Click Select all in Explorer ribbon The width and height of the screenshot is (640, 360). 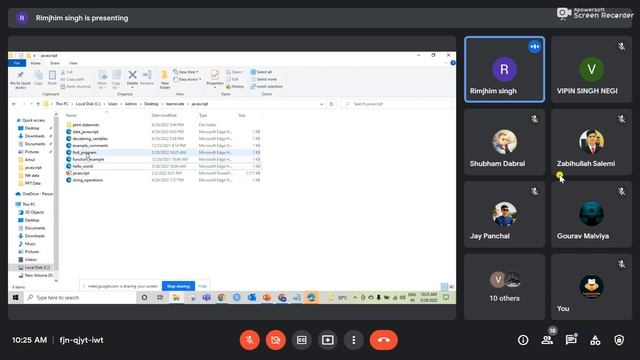[261, 72]
